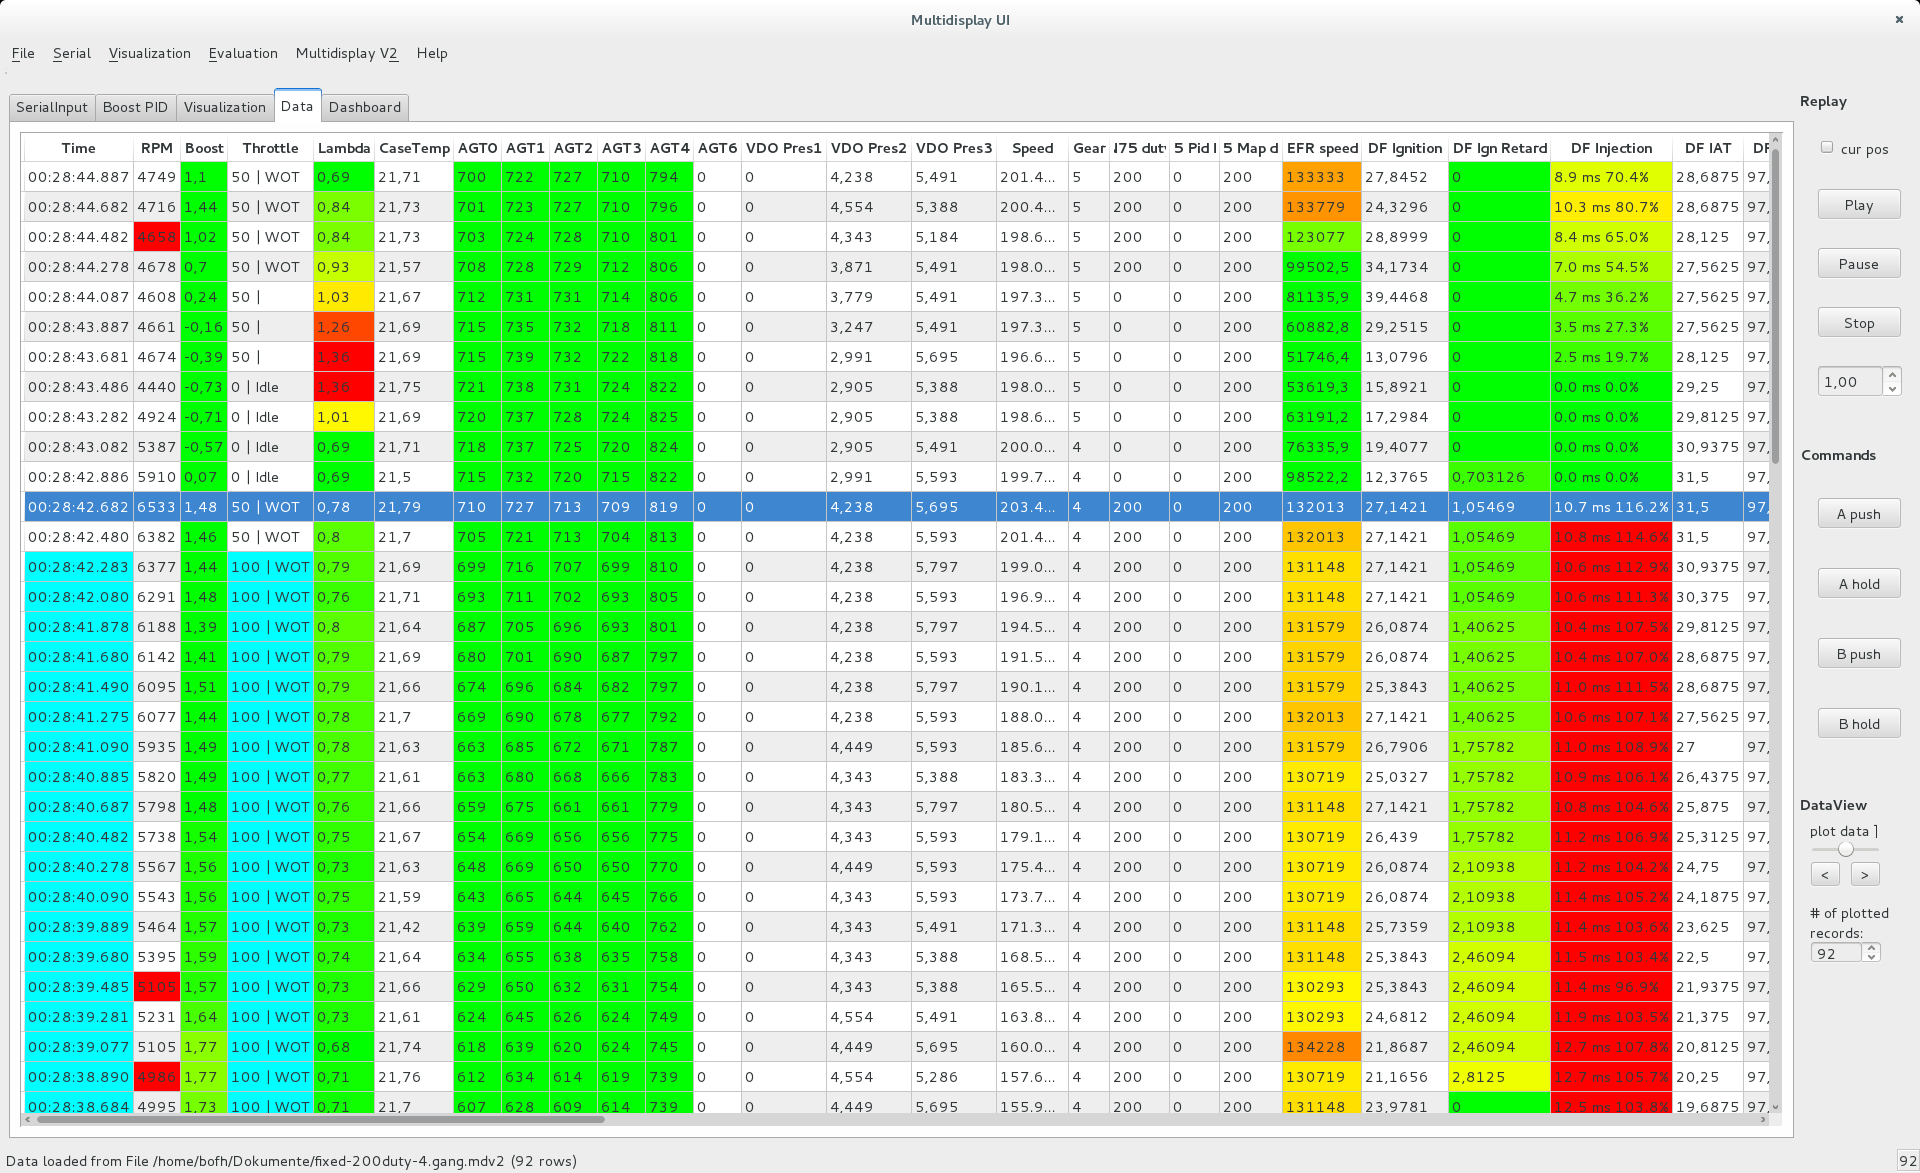Viewport: 1920px width, 1173px height.
Task: Click the back arrow in DataView
Action: coord(1825,874)
